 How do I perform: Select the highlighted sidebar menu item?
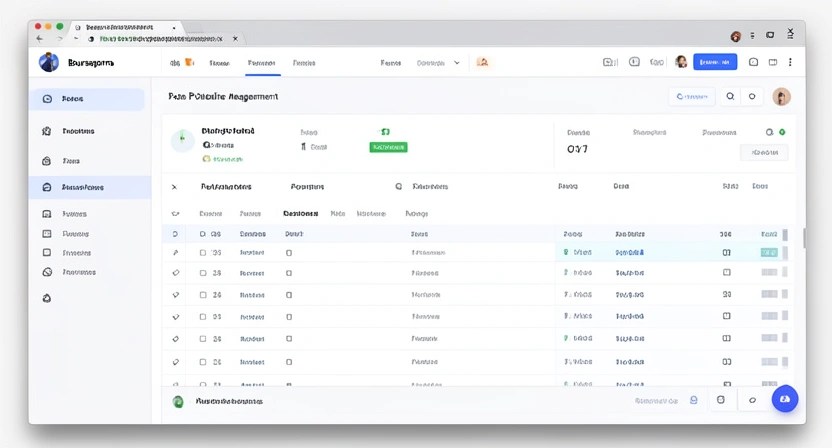click(x=90, y=187)
